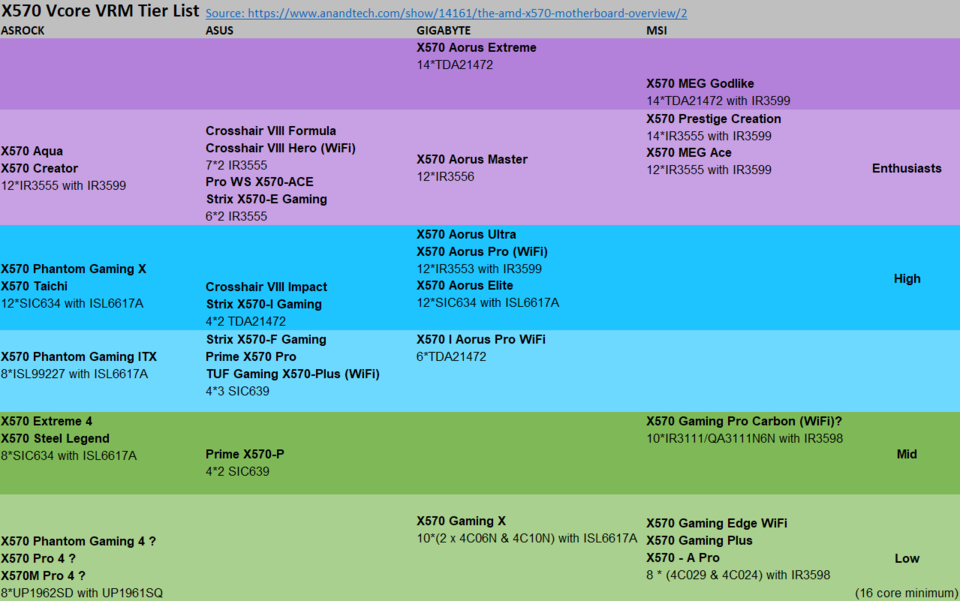The image size is (960, 601).
Task: Click 'X570 Aorus Ultra' entry
Action: click(x=467, y=234)
